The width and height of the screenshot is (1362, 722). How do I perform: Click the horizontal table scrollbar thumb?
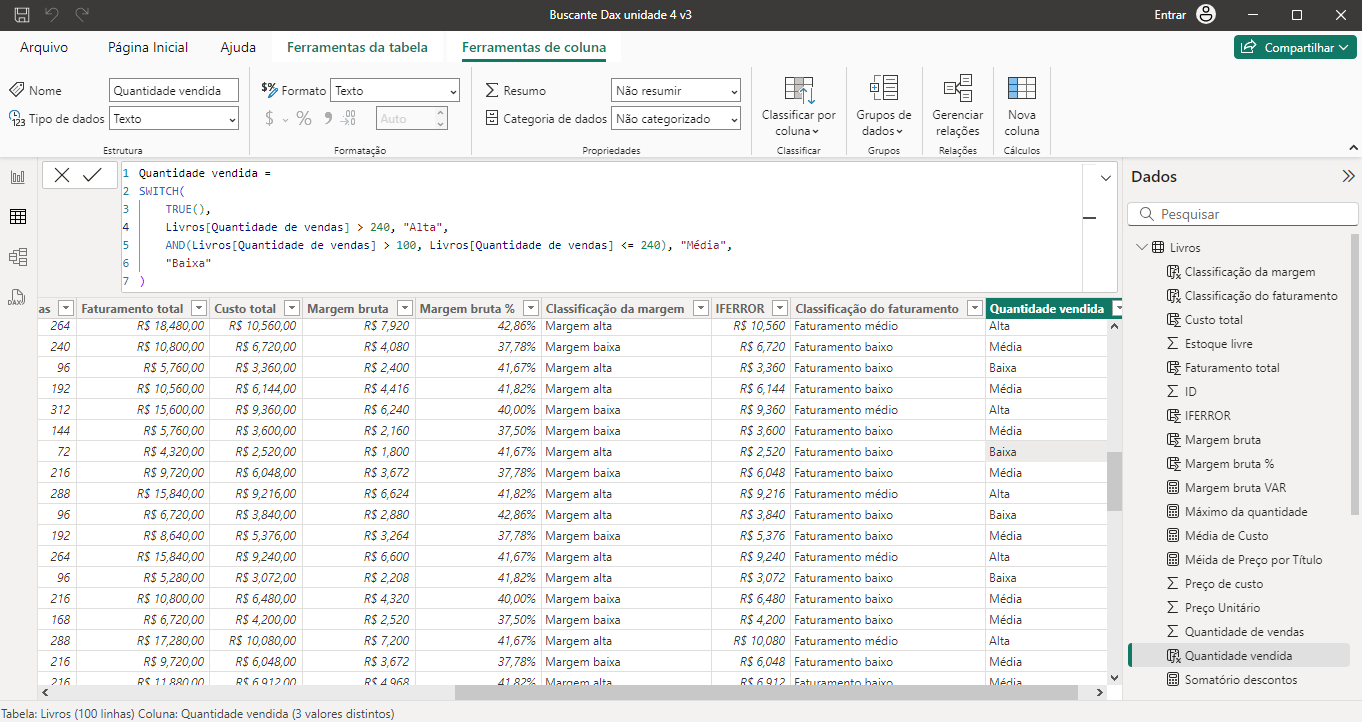pyautogui.click(x=766, y=692)
